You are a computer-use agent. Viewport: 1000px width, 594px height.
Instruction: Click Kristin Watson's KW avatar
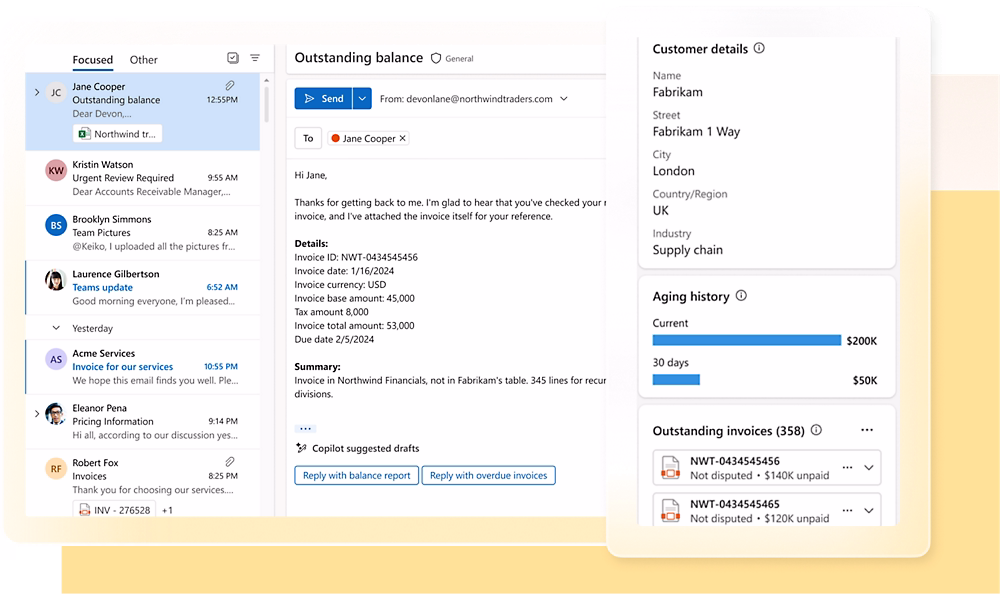point(56,170)
